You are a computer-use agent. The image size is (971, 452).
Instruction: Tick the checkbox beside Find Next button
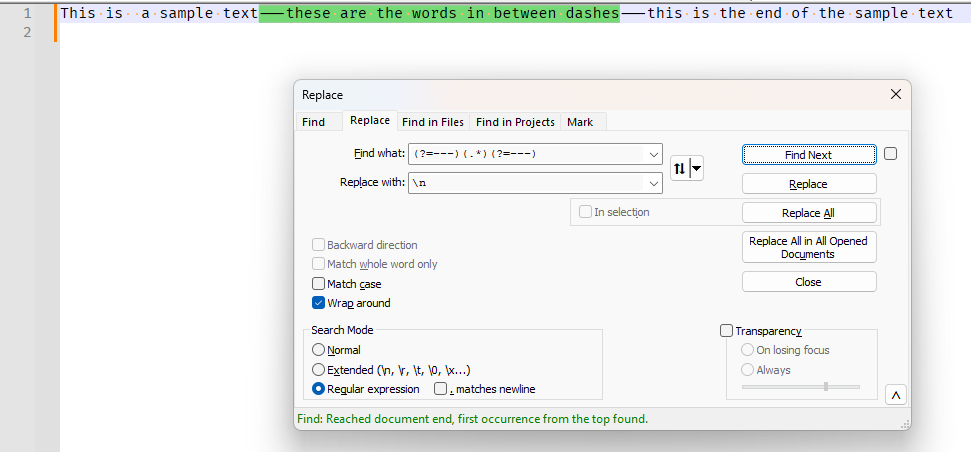click(890, 154)
